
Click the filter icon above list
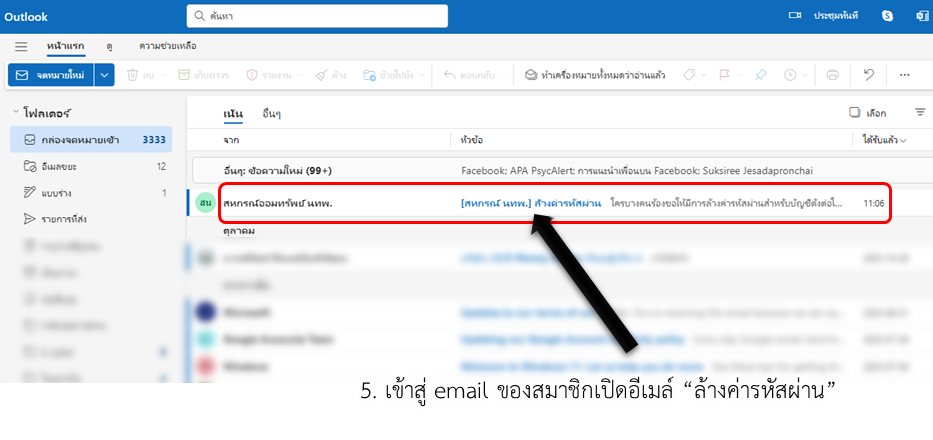(x=920, y=112)
